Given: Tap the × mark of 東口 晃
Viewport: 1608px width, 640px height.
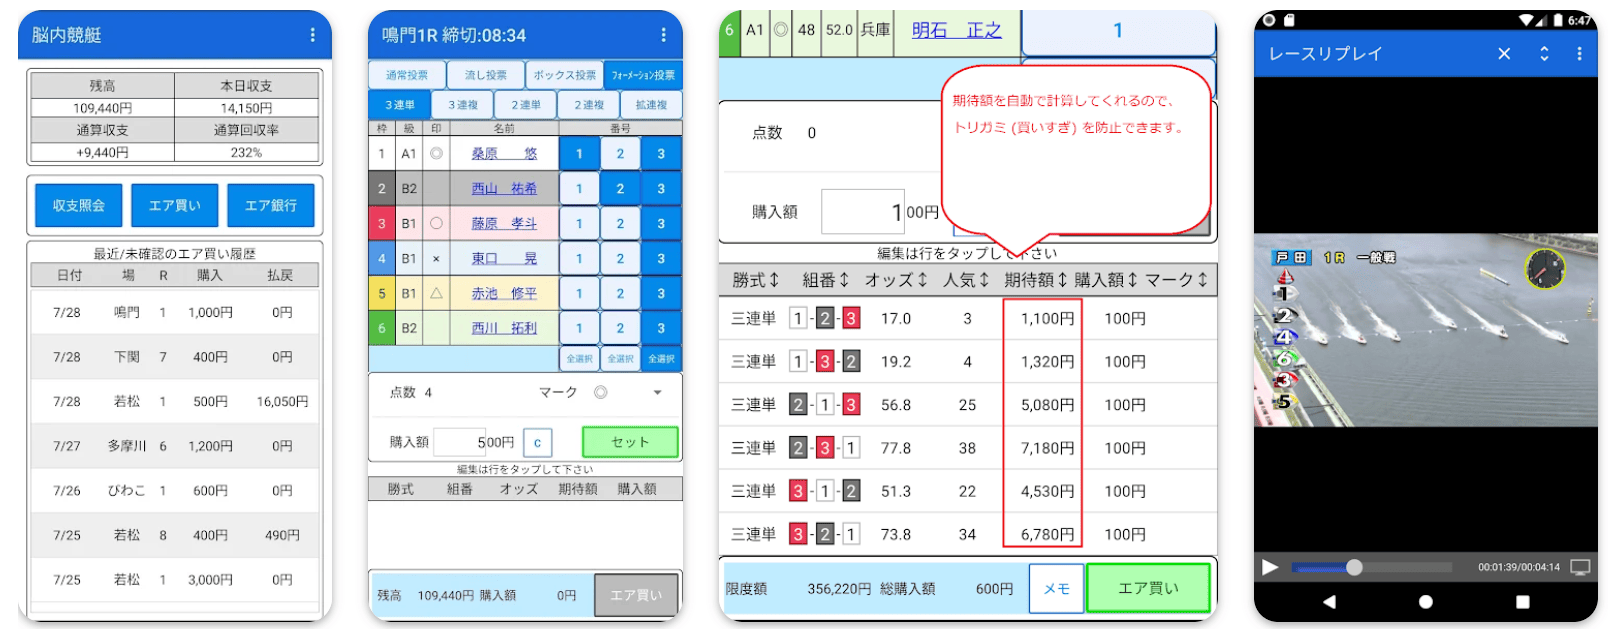Looking at the screenshot, I should pos(436,259).
